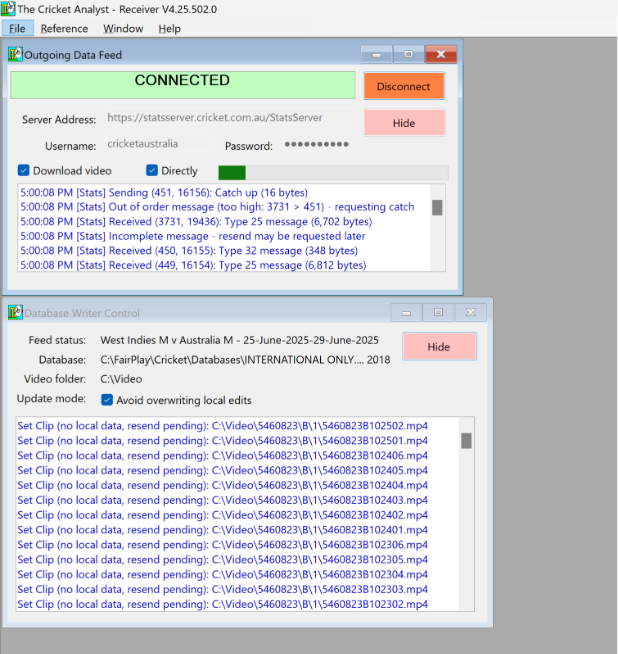Click the Server Address field
This screenshot has height=654, width=618.
pyautogui.click(x=229, y=118)
